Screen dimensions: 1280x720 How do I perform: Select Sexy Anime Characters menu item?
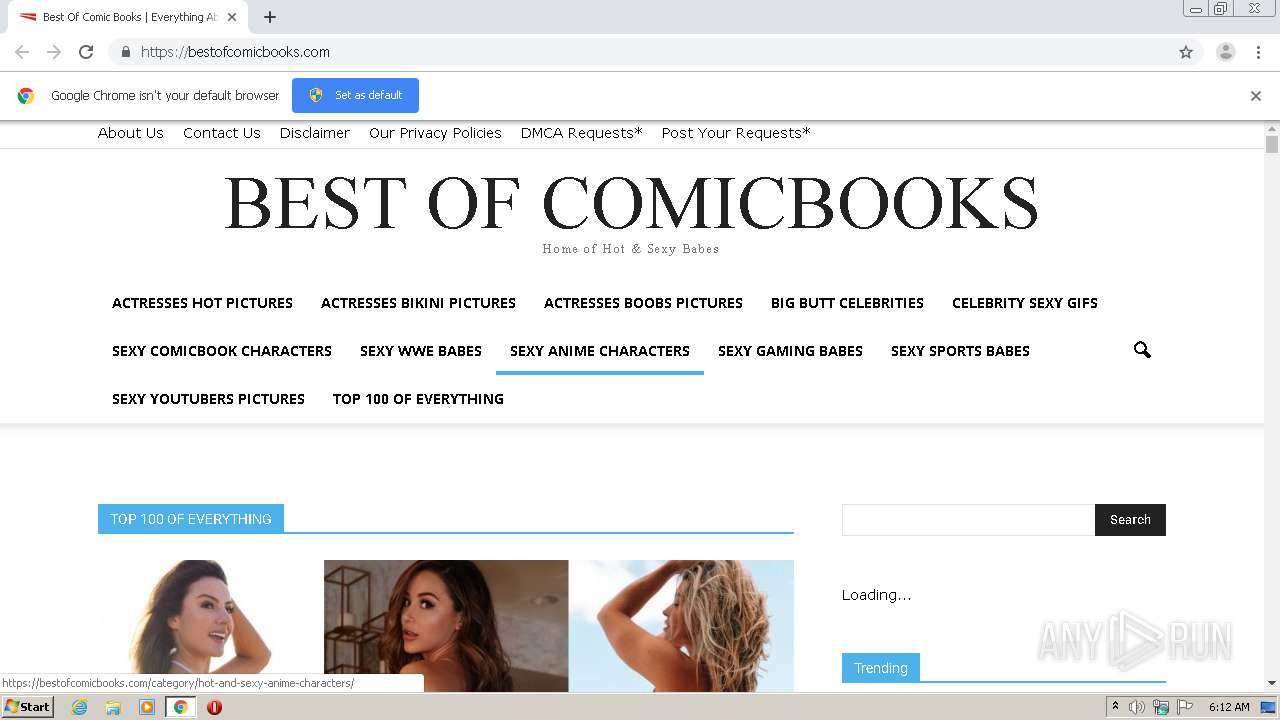(600, 351)
